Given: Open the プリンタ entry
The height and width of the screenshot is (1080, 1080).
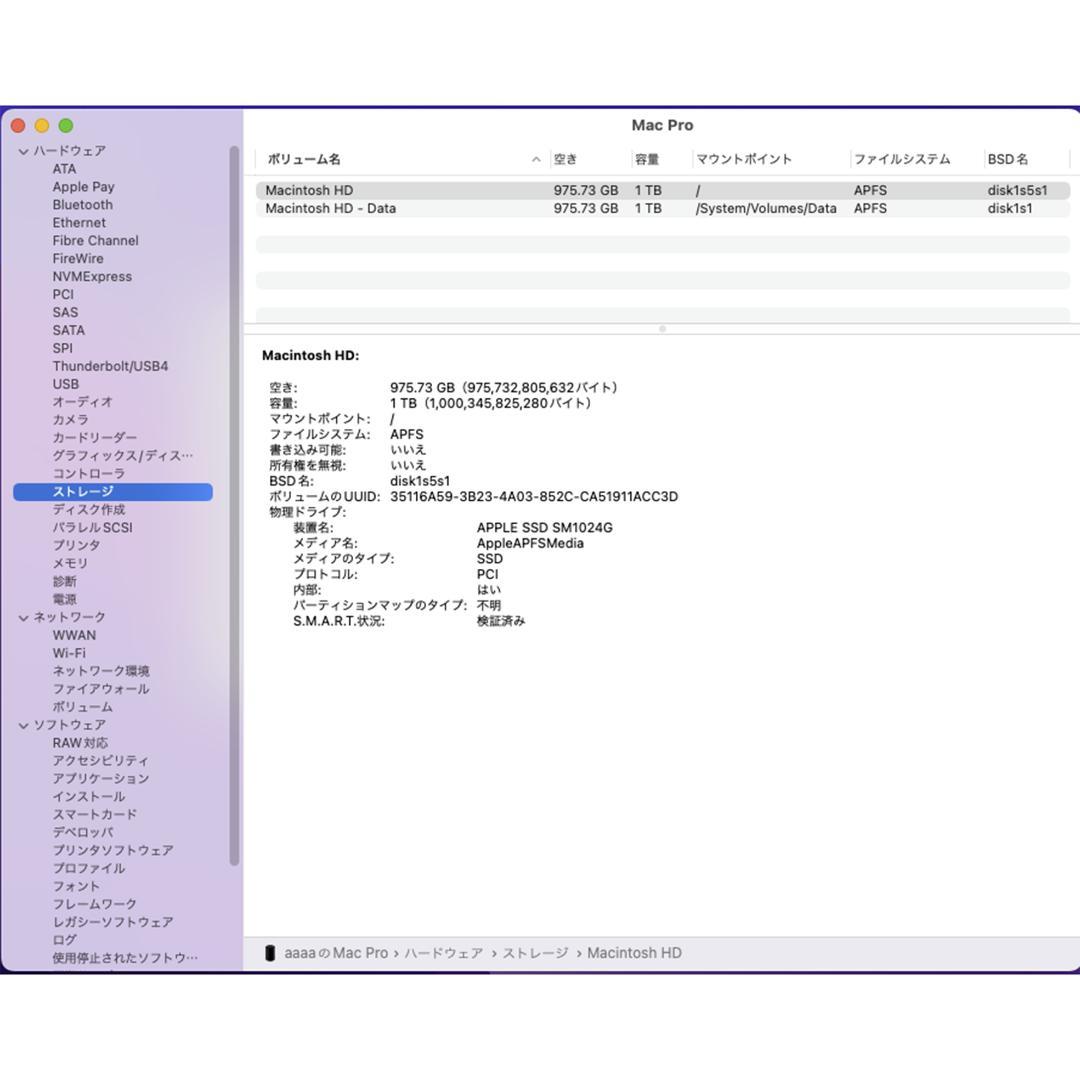Looking at the screenshot, I should coord(76,545).
